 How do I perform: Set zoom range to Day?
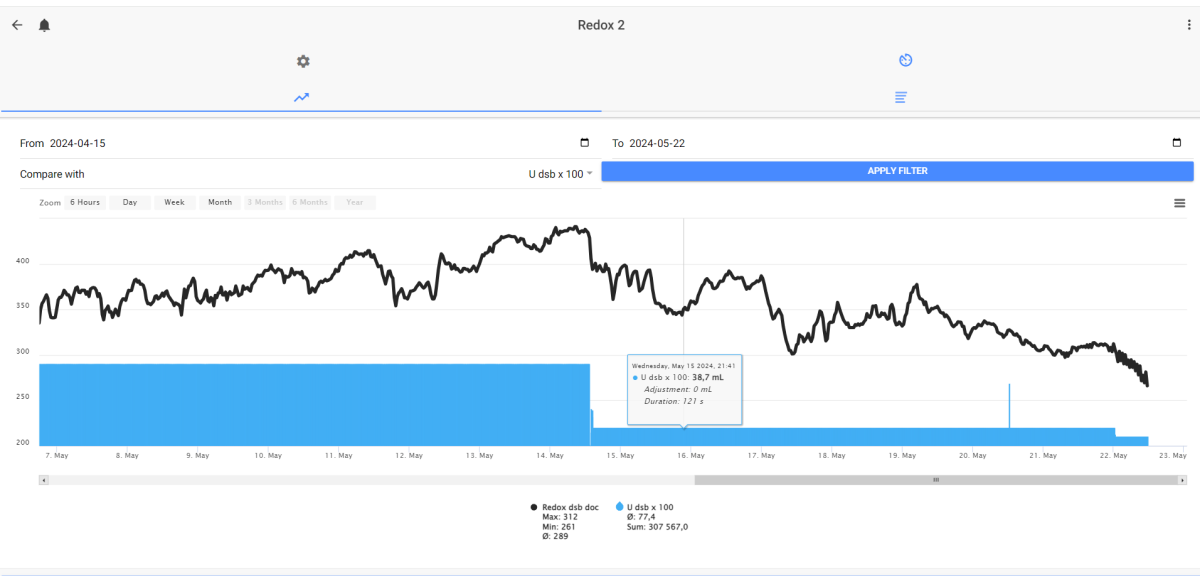pyautogui.click(x=130, y=202)
